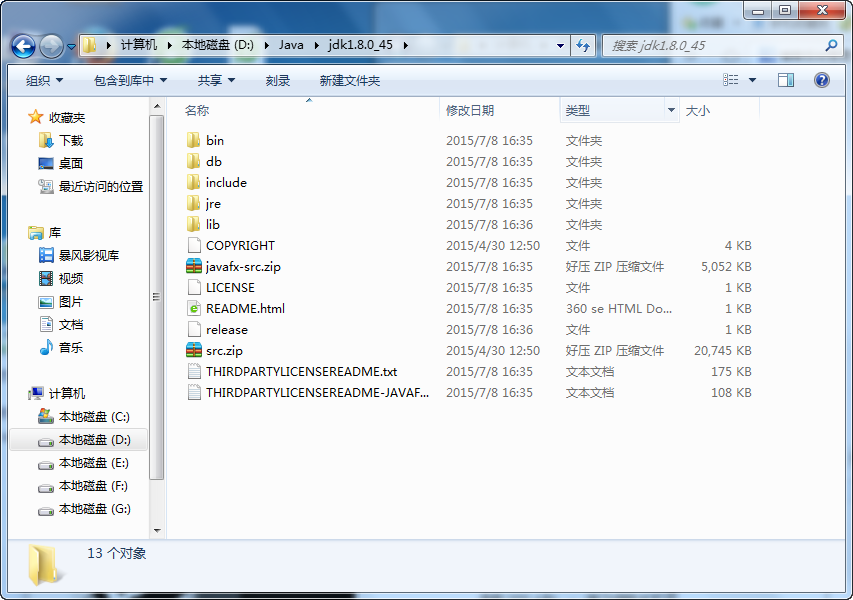Viewport: 853px width, 600px height.
Task: Open 下载 in favorites
Action: (x=71, y=140)
